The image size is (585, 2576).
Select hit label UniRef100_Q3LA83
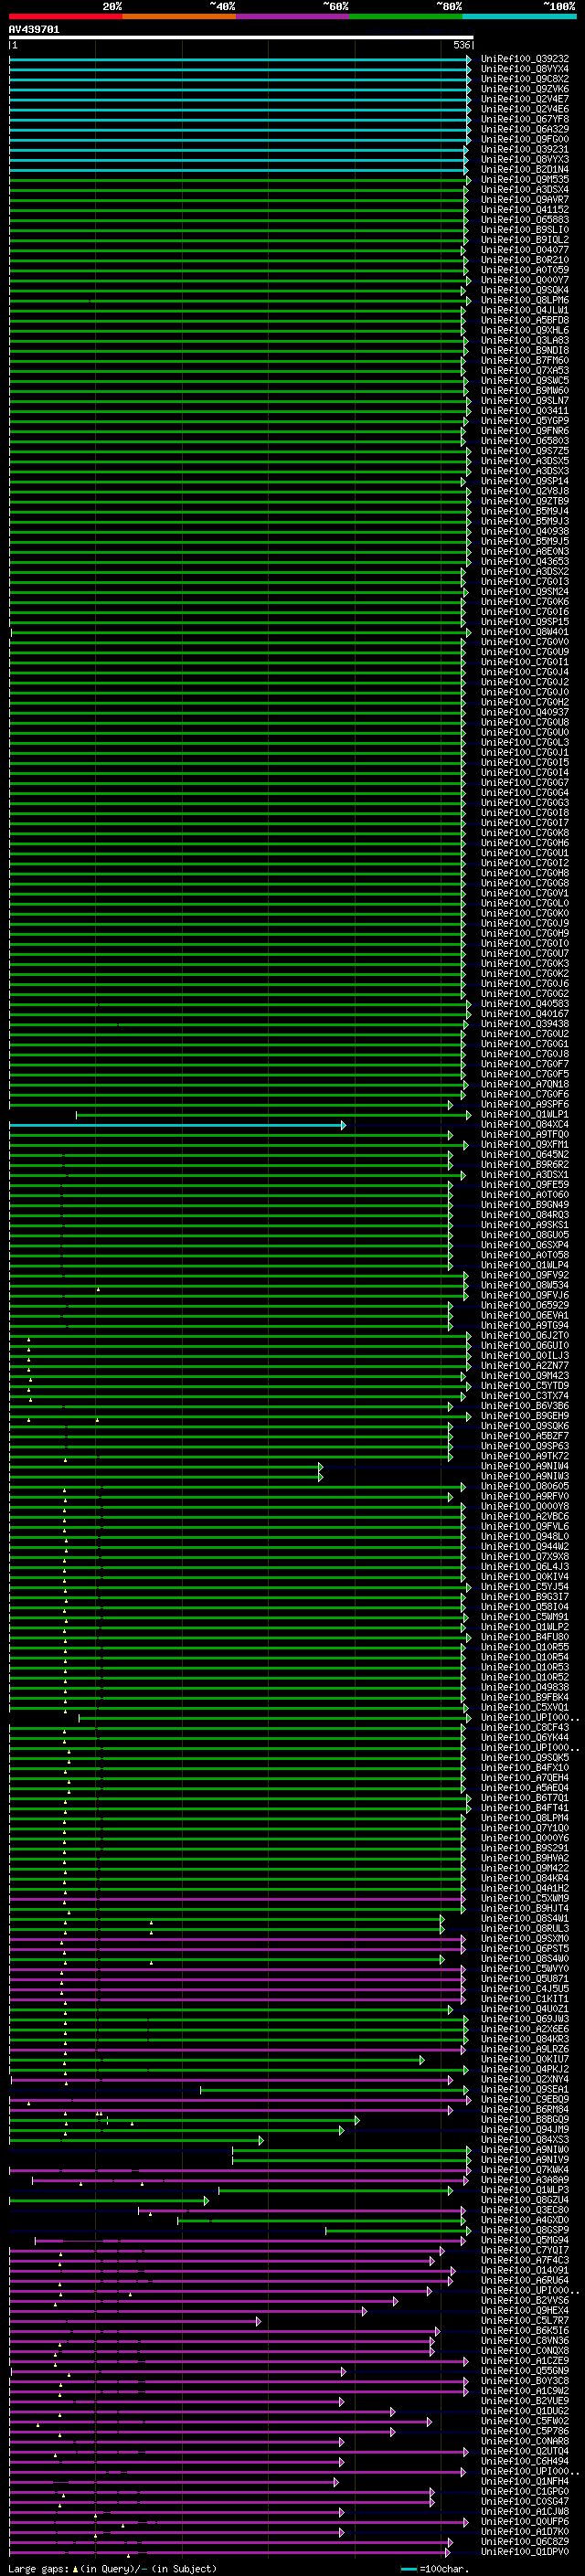[x=525, y=341]
